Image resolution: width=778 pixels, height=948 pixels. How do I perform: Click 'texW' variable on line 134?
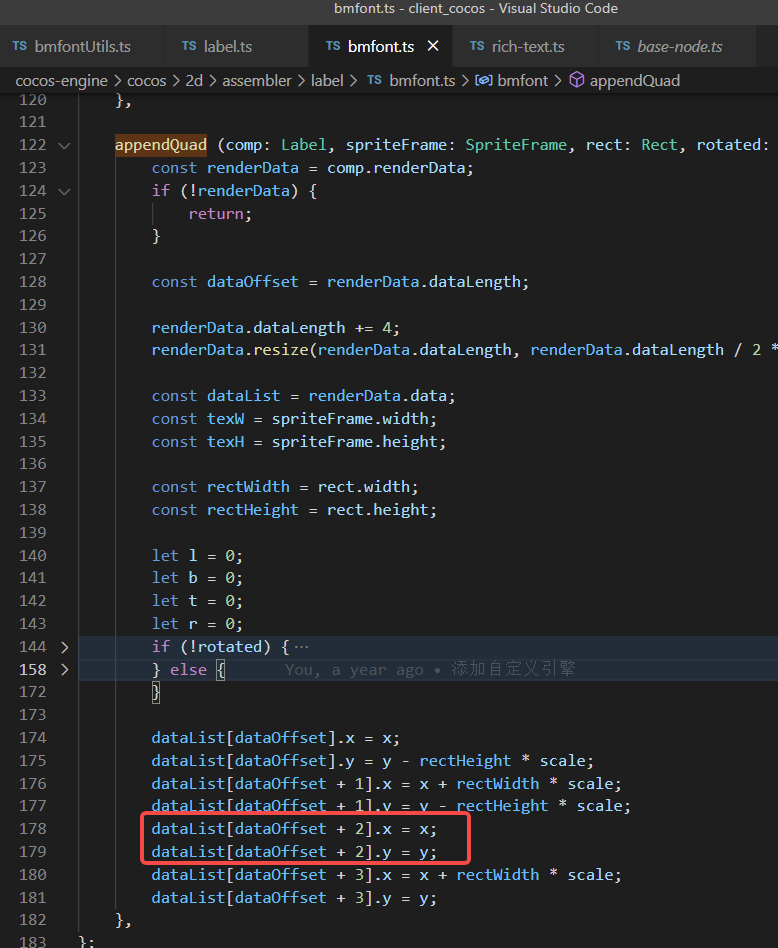coord(225,419)
